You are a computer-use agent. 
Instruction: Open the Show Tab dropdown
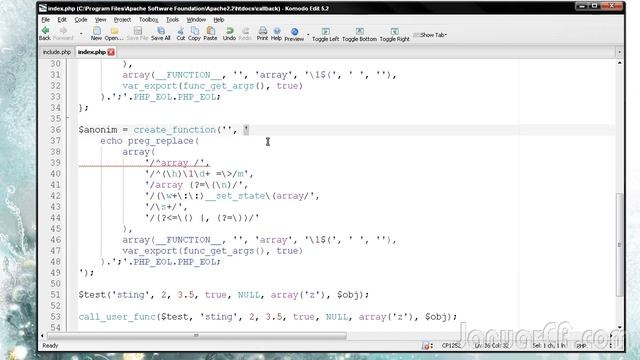pos(430,35)
